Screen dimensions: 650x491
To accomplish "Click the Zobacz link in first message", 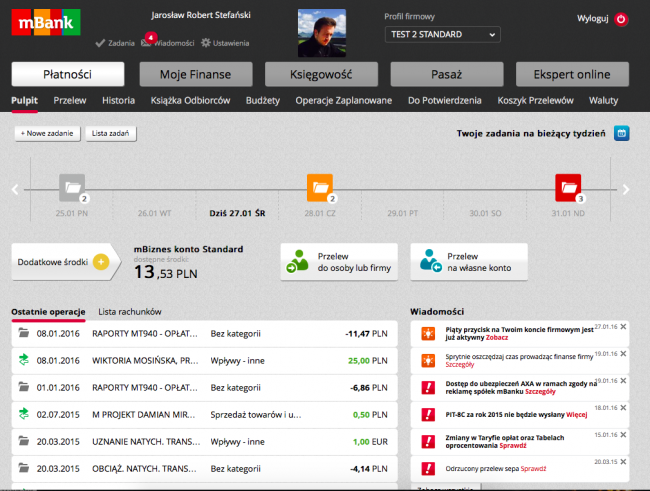I will tap(497, 338).
